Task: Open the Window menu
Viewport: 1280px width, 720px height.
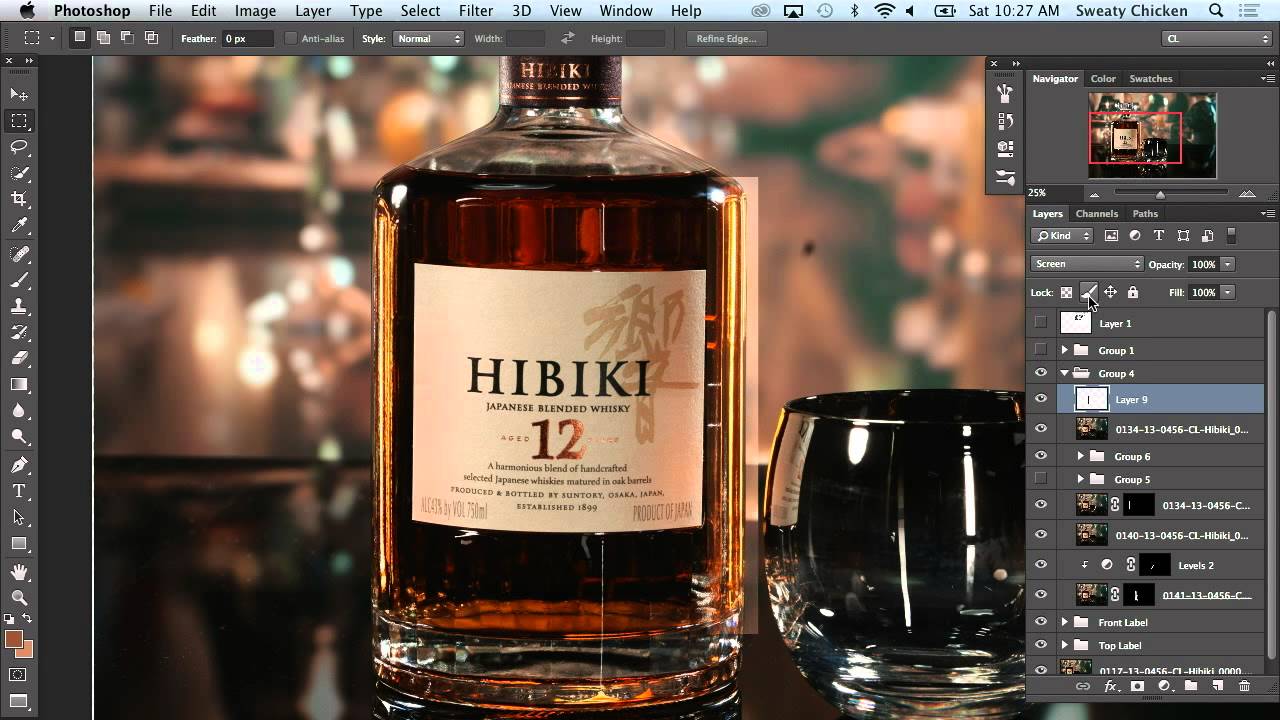Action: click(626, 11)
